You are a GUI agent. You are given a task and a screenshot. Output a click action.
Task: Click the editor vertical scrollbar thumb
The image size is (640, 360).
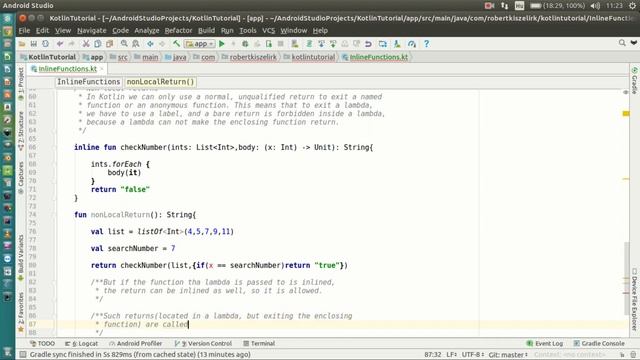pos(626,278)
